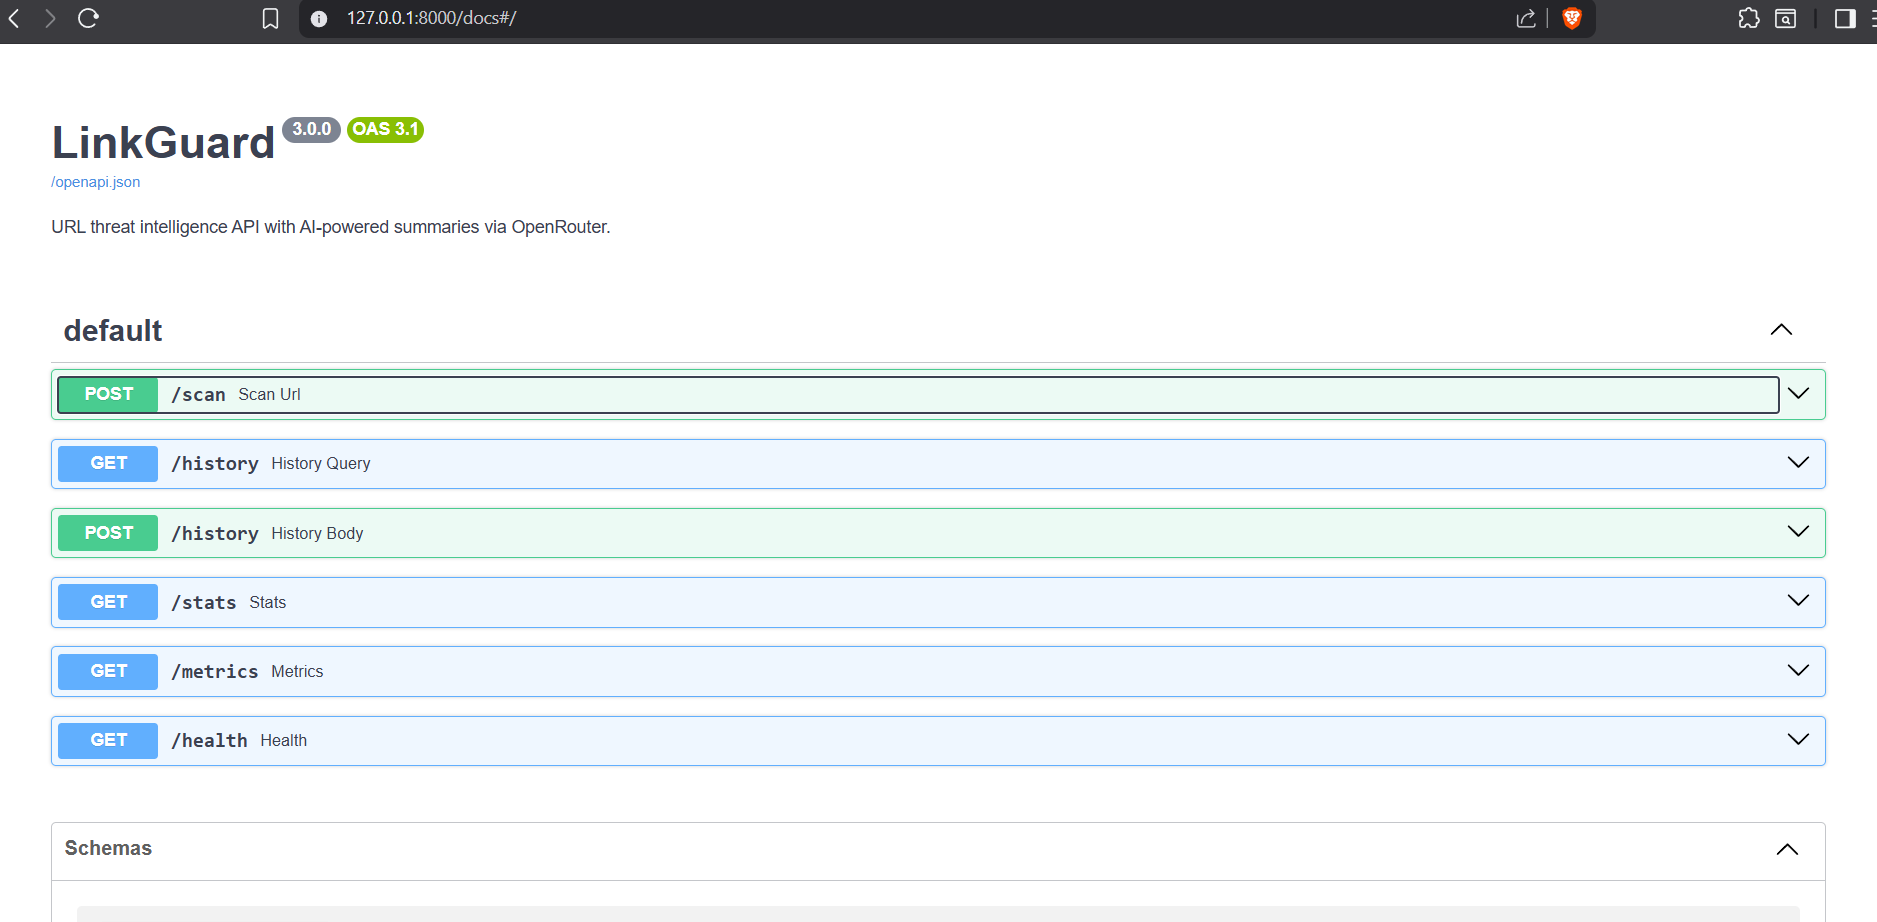1877x922 pixels.
Task: Open the /stats endpoint path
Action: (204, 603)
